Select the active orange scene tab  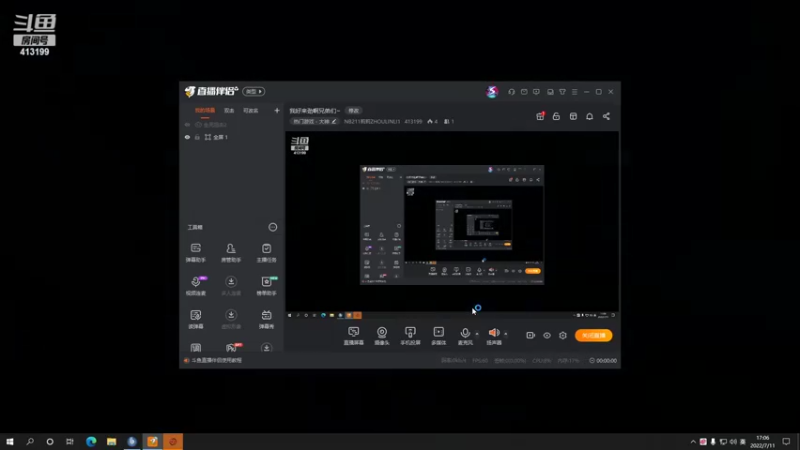(x=205, y=111)
